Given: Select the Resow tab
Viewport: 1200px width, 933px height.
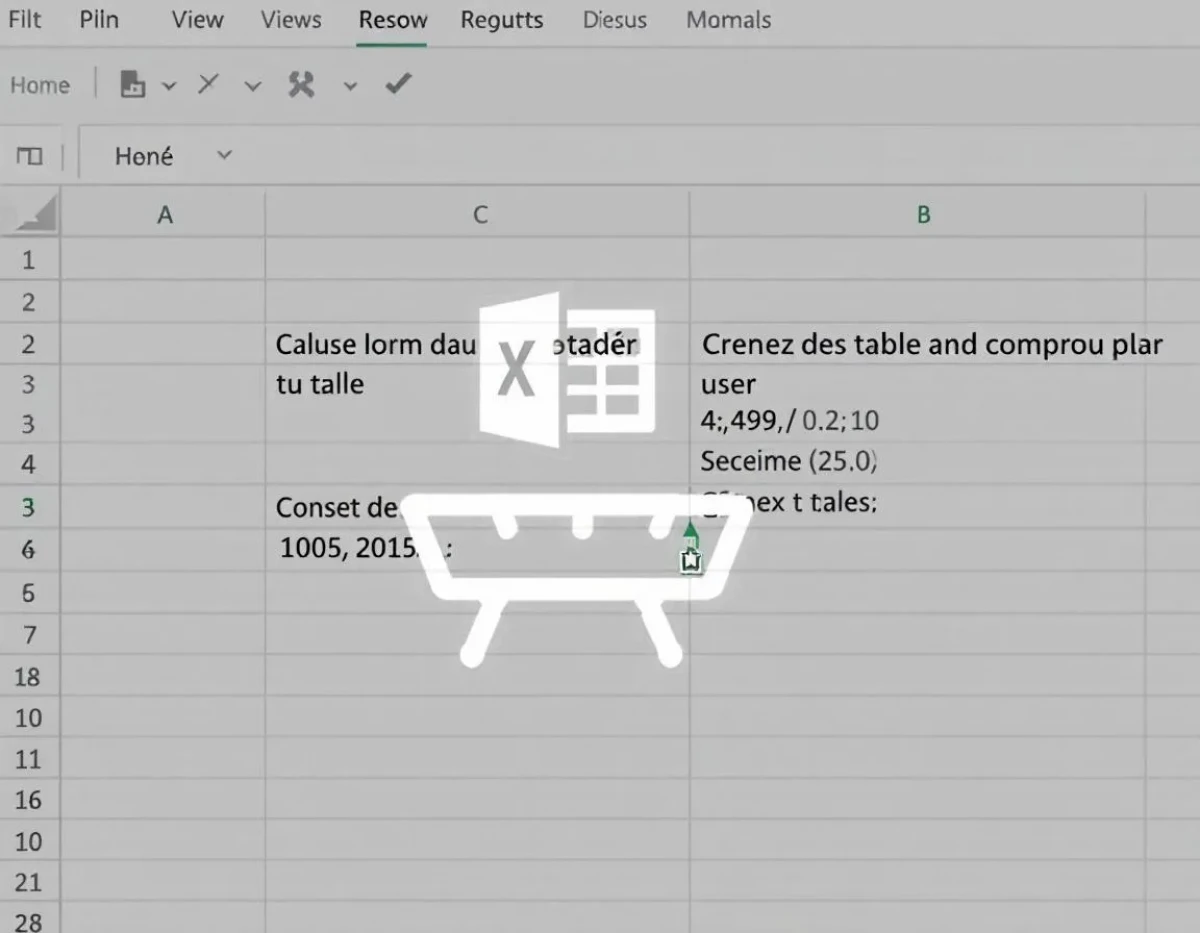Looking at the screenshot, I should point(393,20).
